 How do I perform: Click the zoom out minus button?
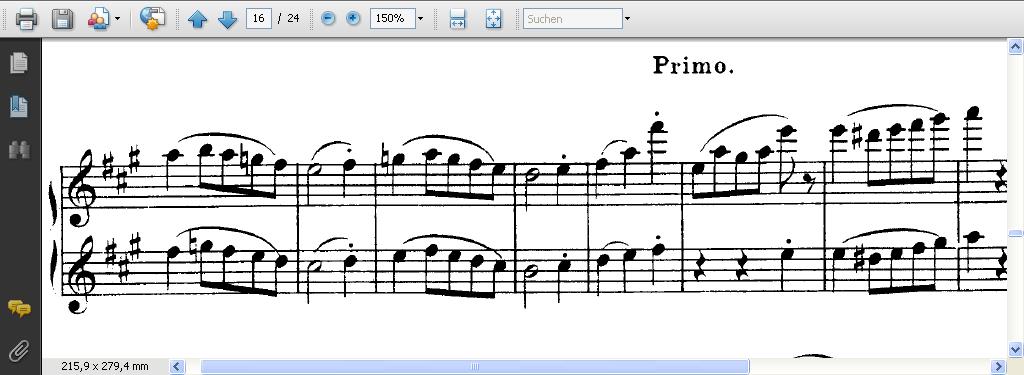(x=328, y=18)
